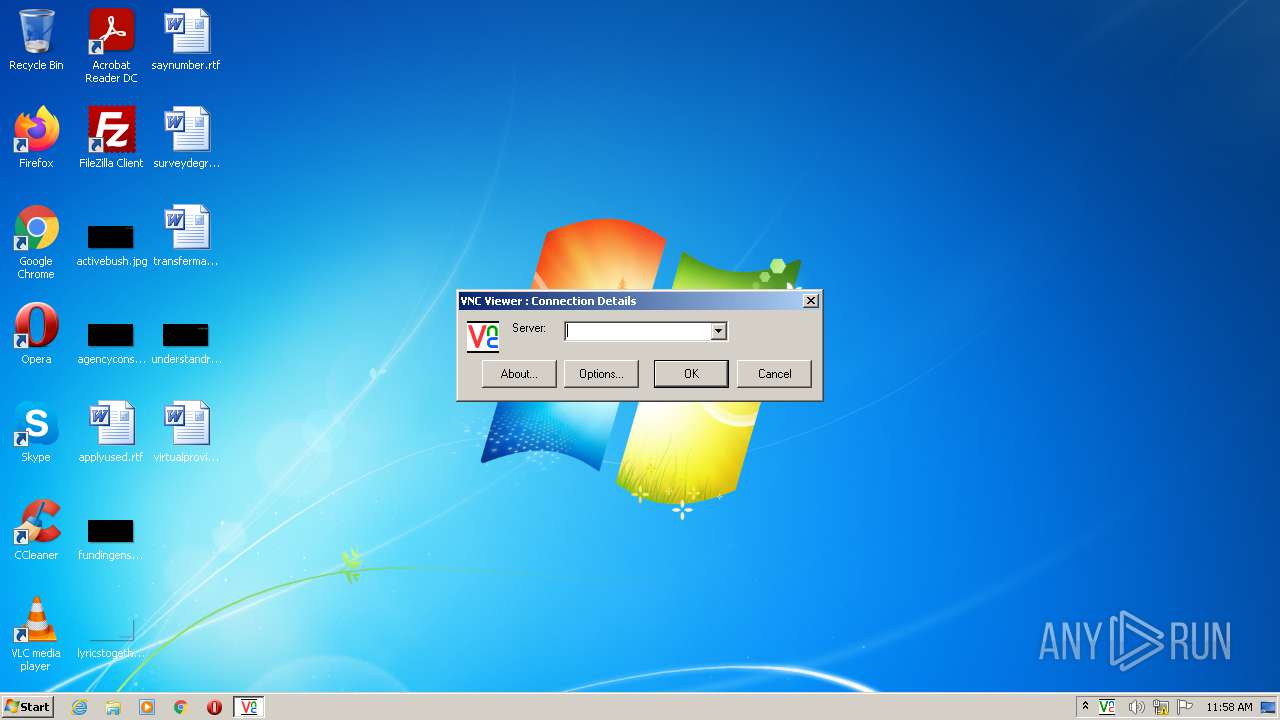Open the volume speaker tray icon

[1136, 707]
